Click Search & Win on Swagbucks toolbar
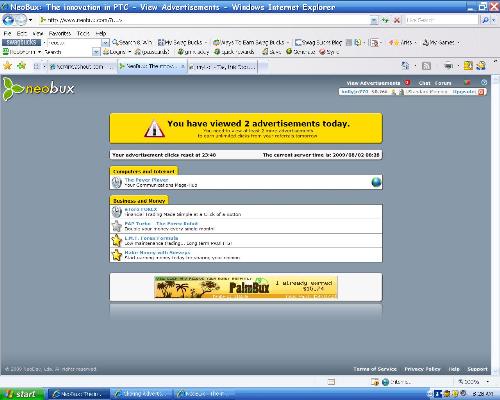The width and height of the screenshot is (500, 400). coord(132,42)
